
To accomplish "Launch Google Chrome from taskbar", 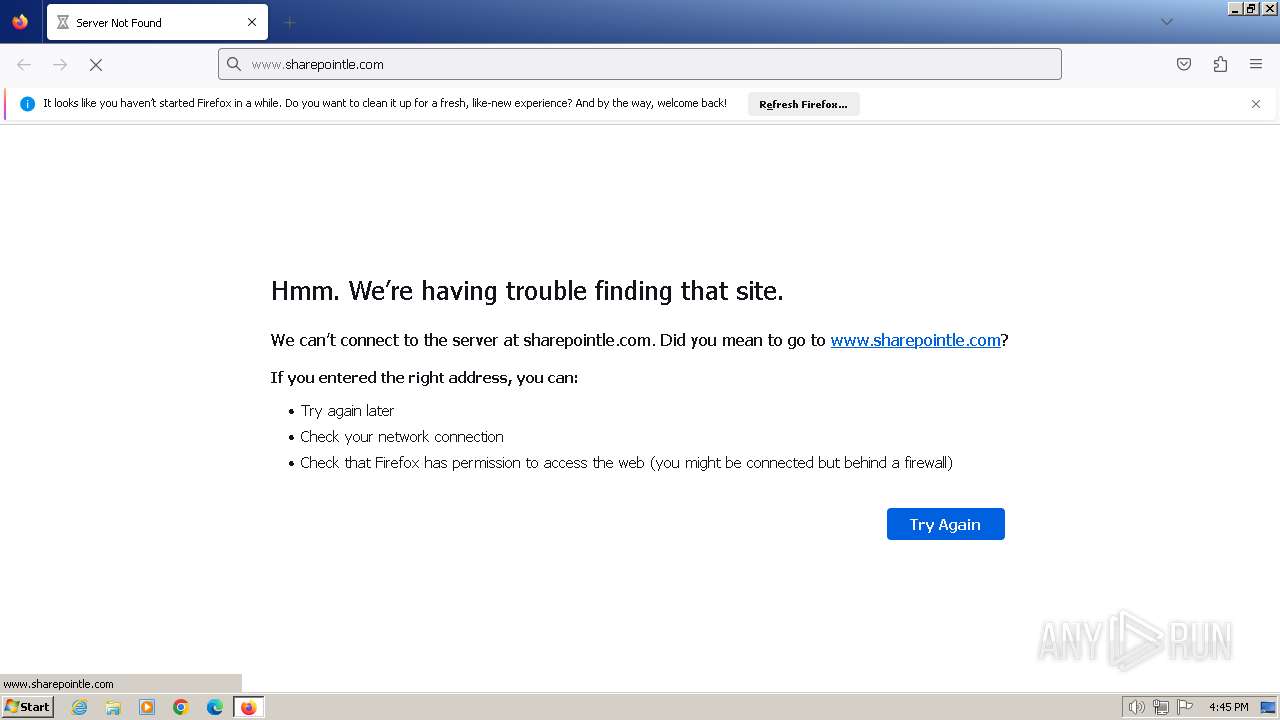I will pos(181,707).
